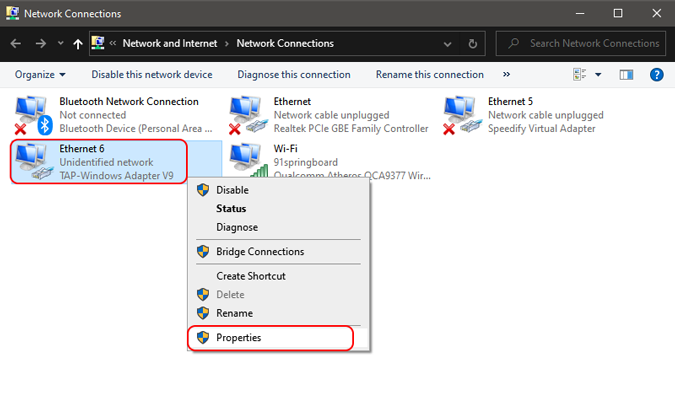The width and height of the screenshot is (675, 393).
Task: Open Help with question mark icon
Action: pos(656,75)
